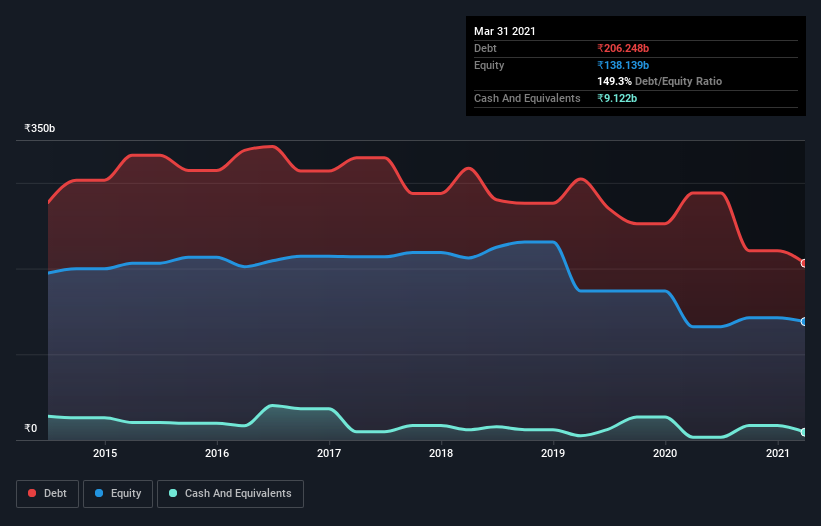The width and height of the screenshot is (821, 526).
Task: Click the ₹350b y-axis label
Action: pos(39,128)
